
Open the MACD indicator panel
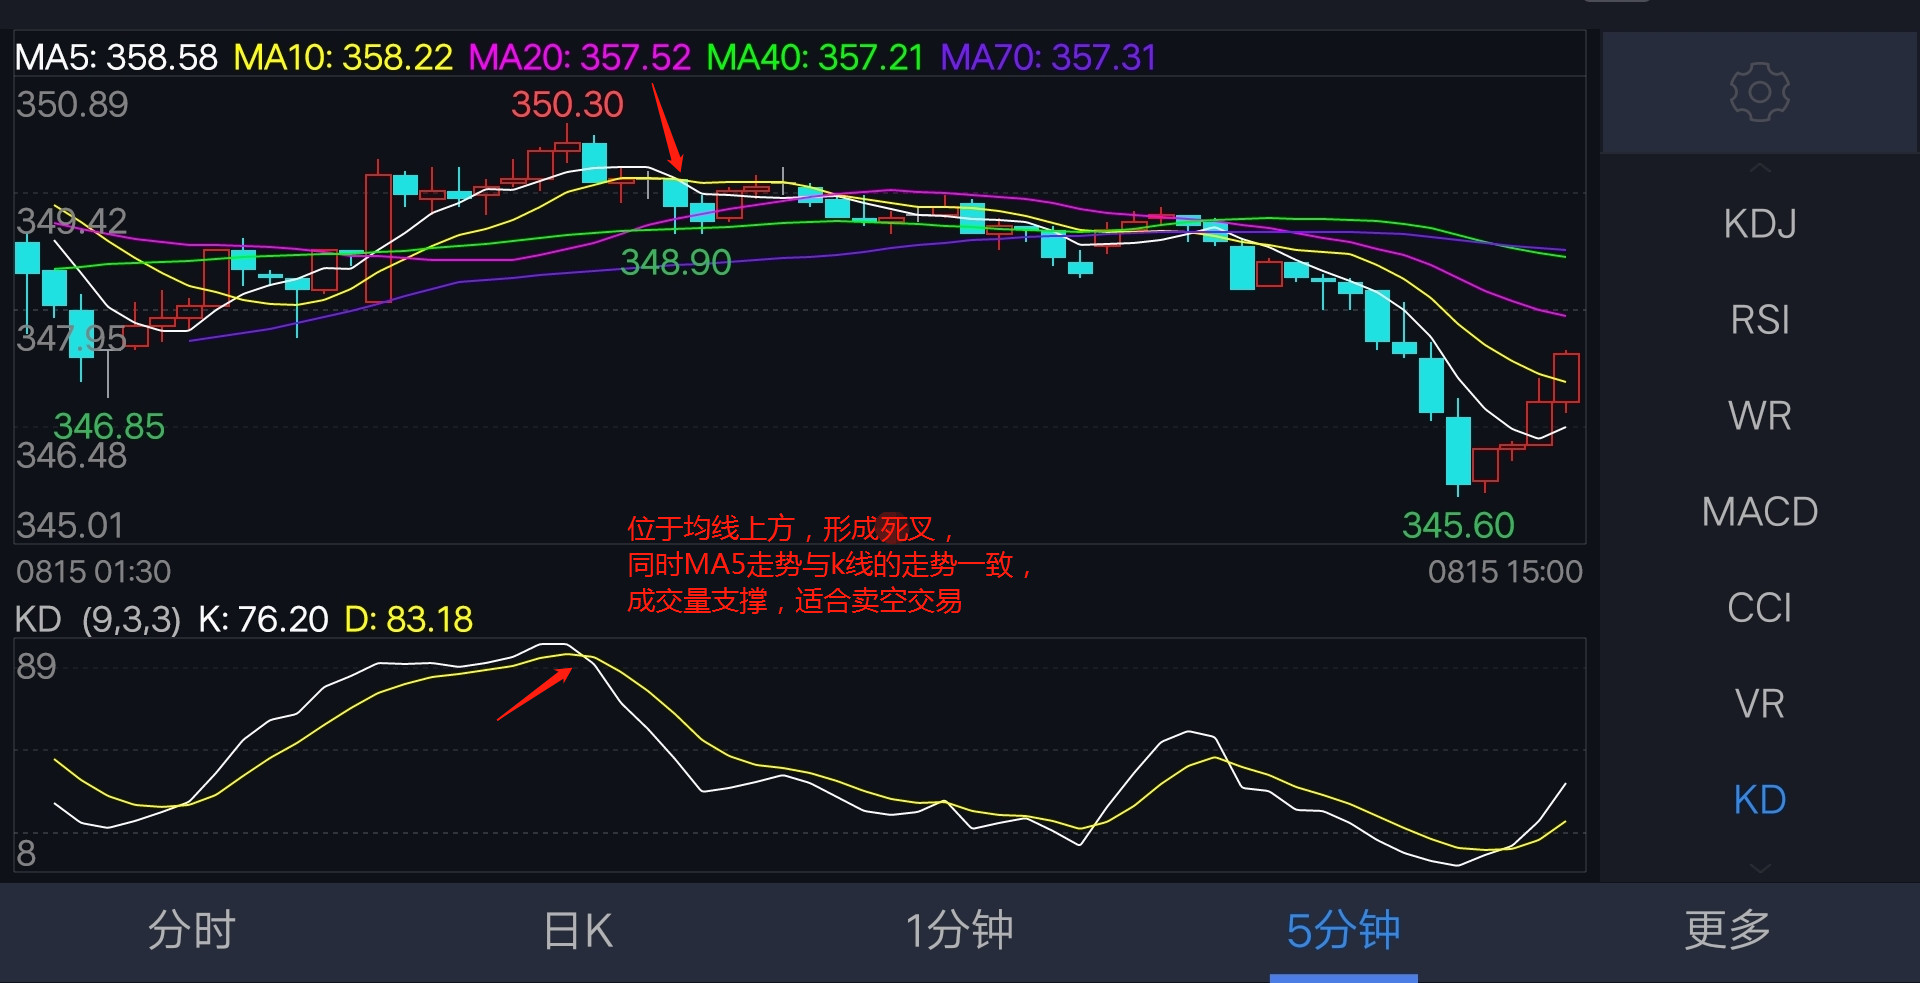(1758, 511)
